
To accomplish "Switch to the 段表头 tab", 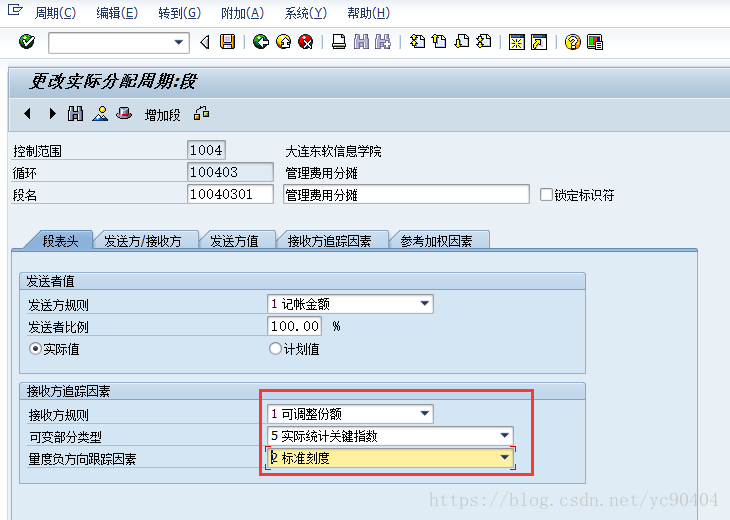I will pyautogui.click(x=60, y=241).
